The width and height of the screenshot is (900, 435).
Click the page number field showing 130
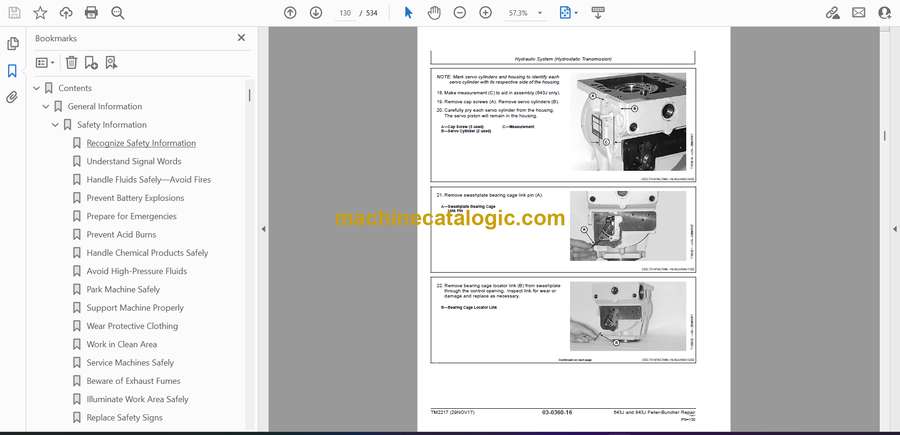(345, 13)
